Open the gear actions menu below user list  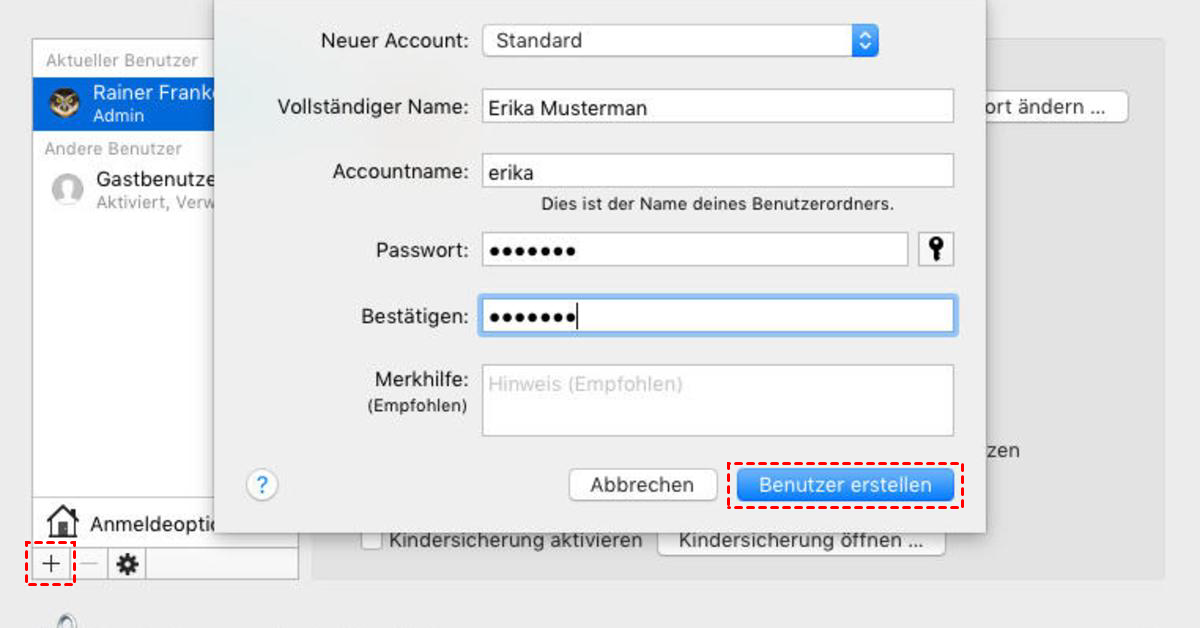pyautogui.click(x=127, y=564)
